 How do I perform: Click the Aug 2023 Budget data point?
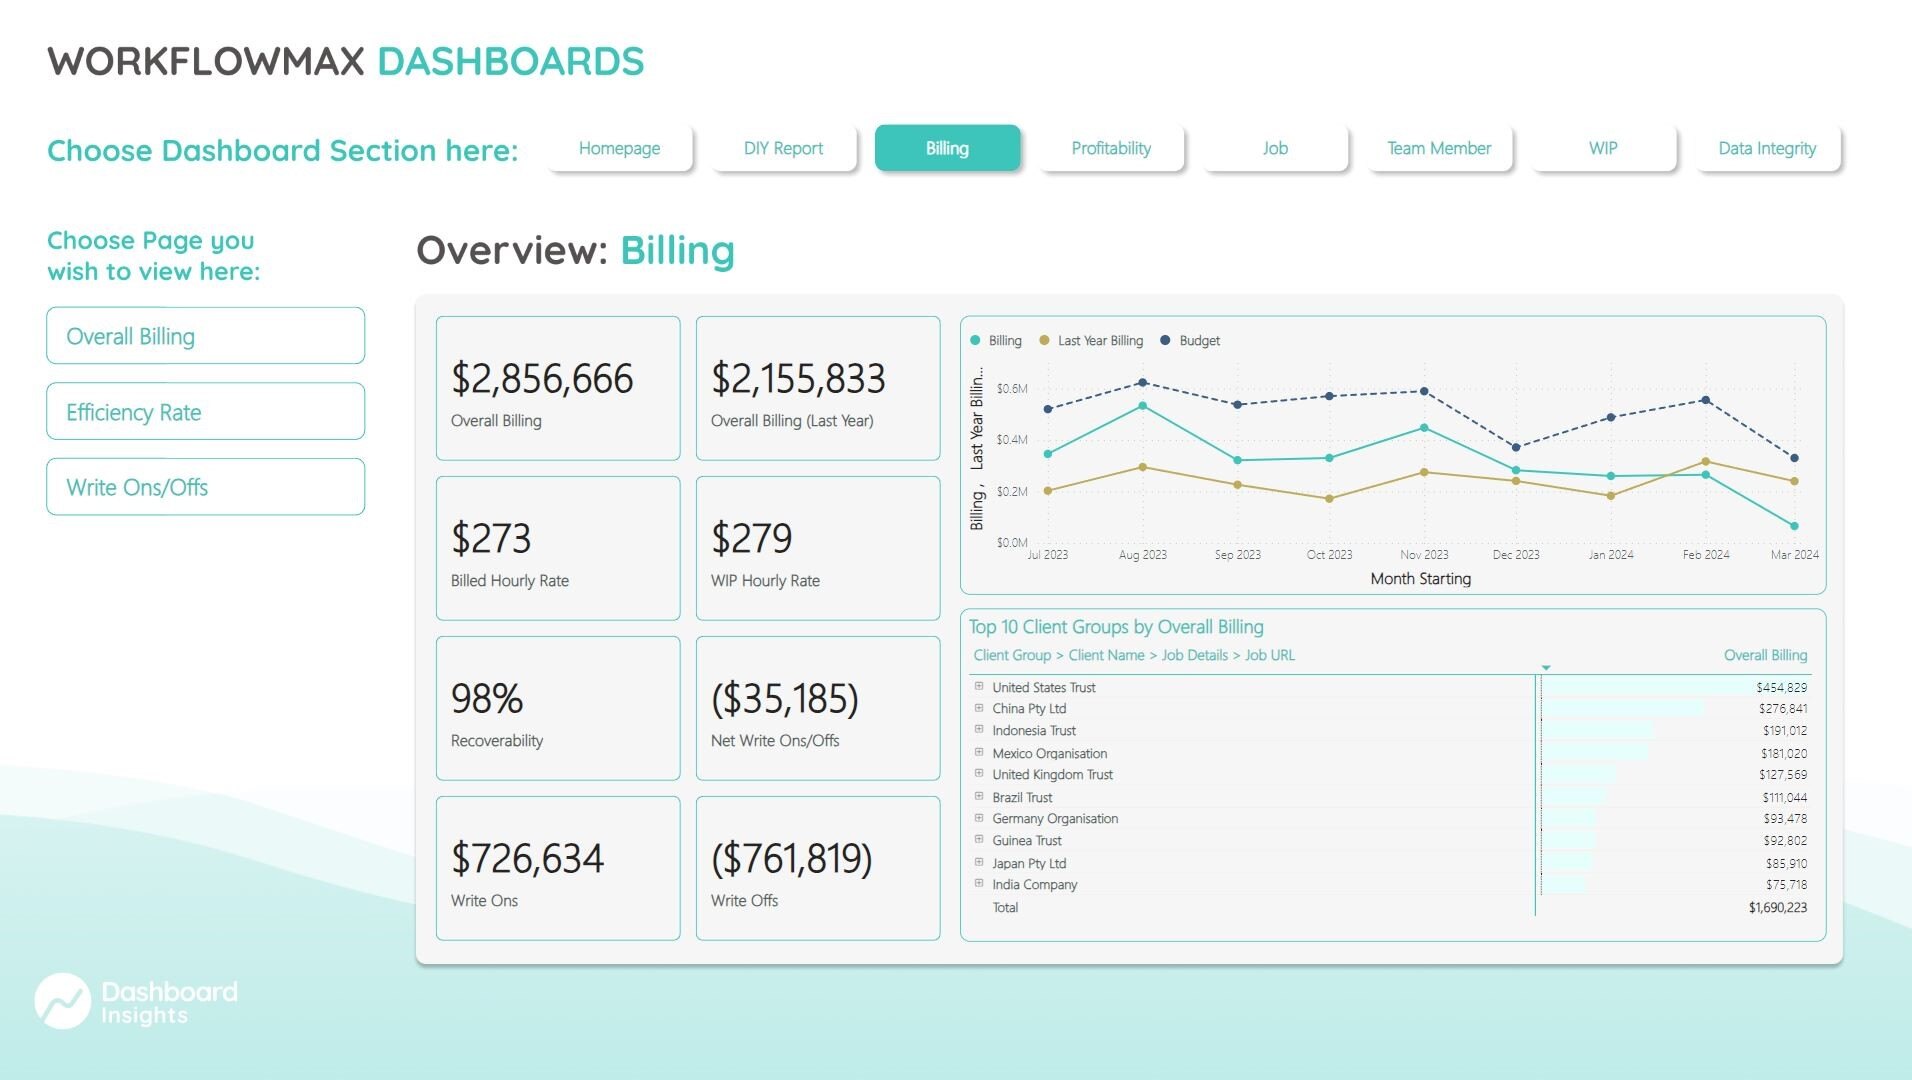[1143, 383]
